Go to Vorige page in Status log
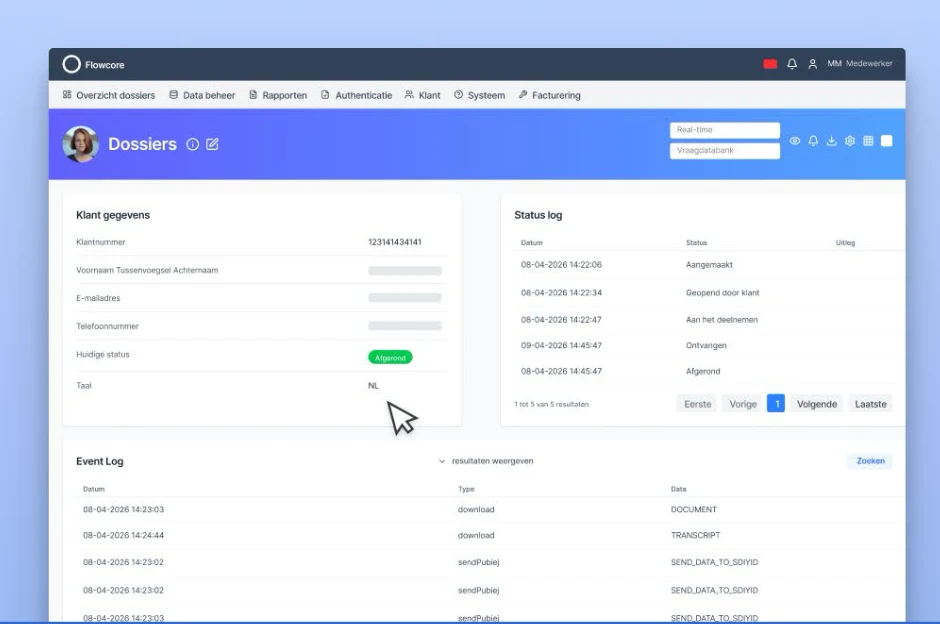The width and height of the screenshot is (940, 624). click(743, 404)
